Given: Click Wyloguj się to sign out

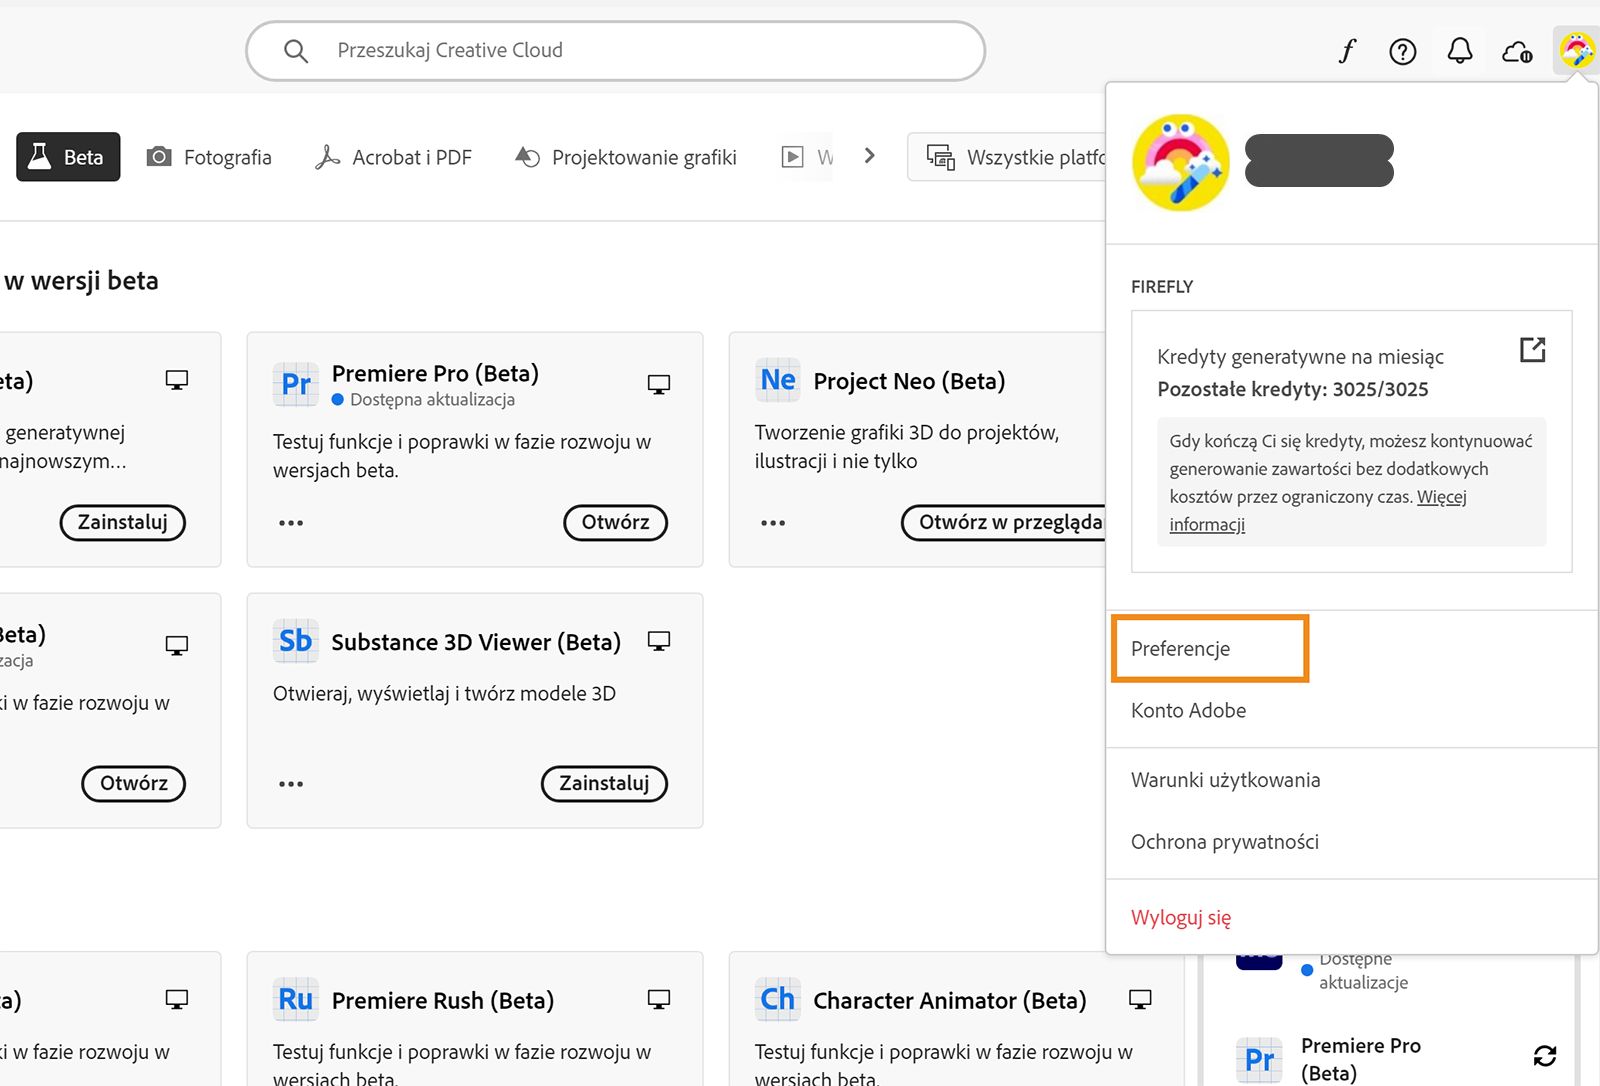Looking at the screenshot, I should point(1181,917).
